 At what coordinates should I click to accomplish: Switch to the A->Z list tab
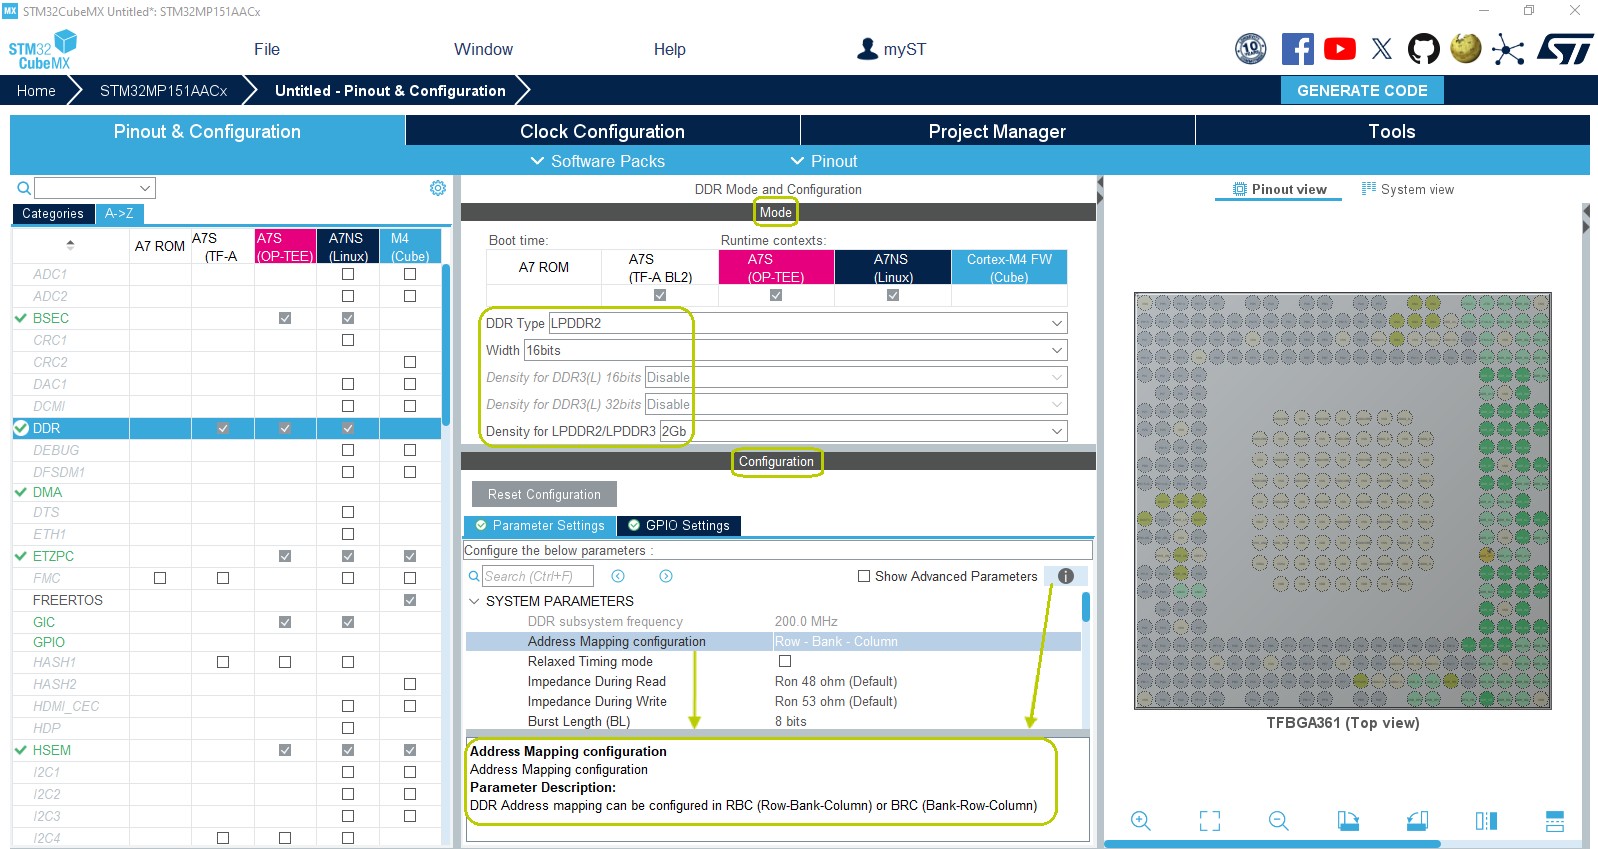click(119, 213)
